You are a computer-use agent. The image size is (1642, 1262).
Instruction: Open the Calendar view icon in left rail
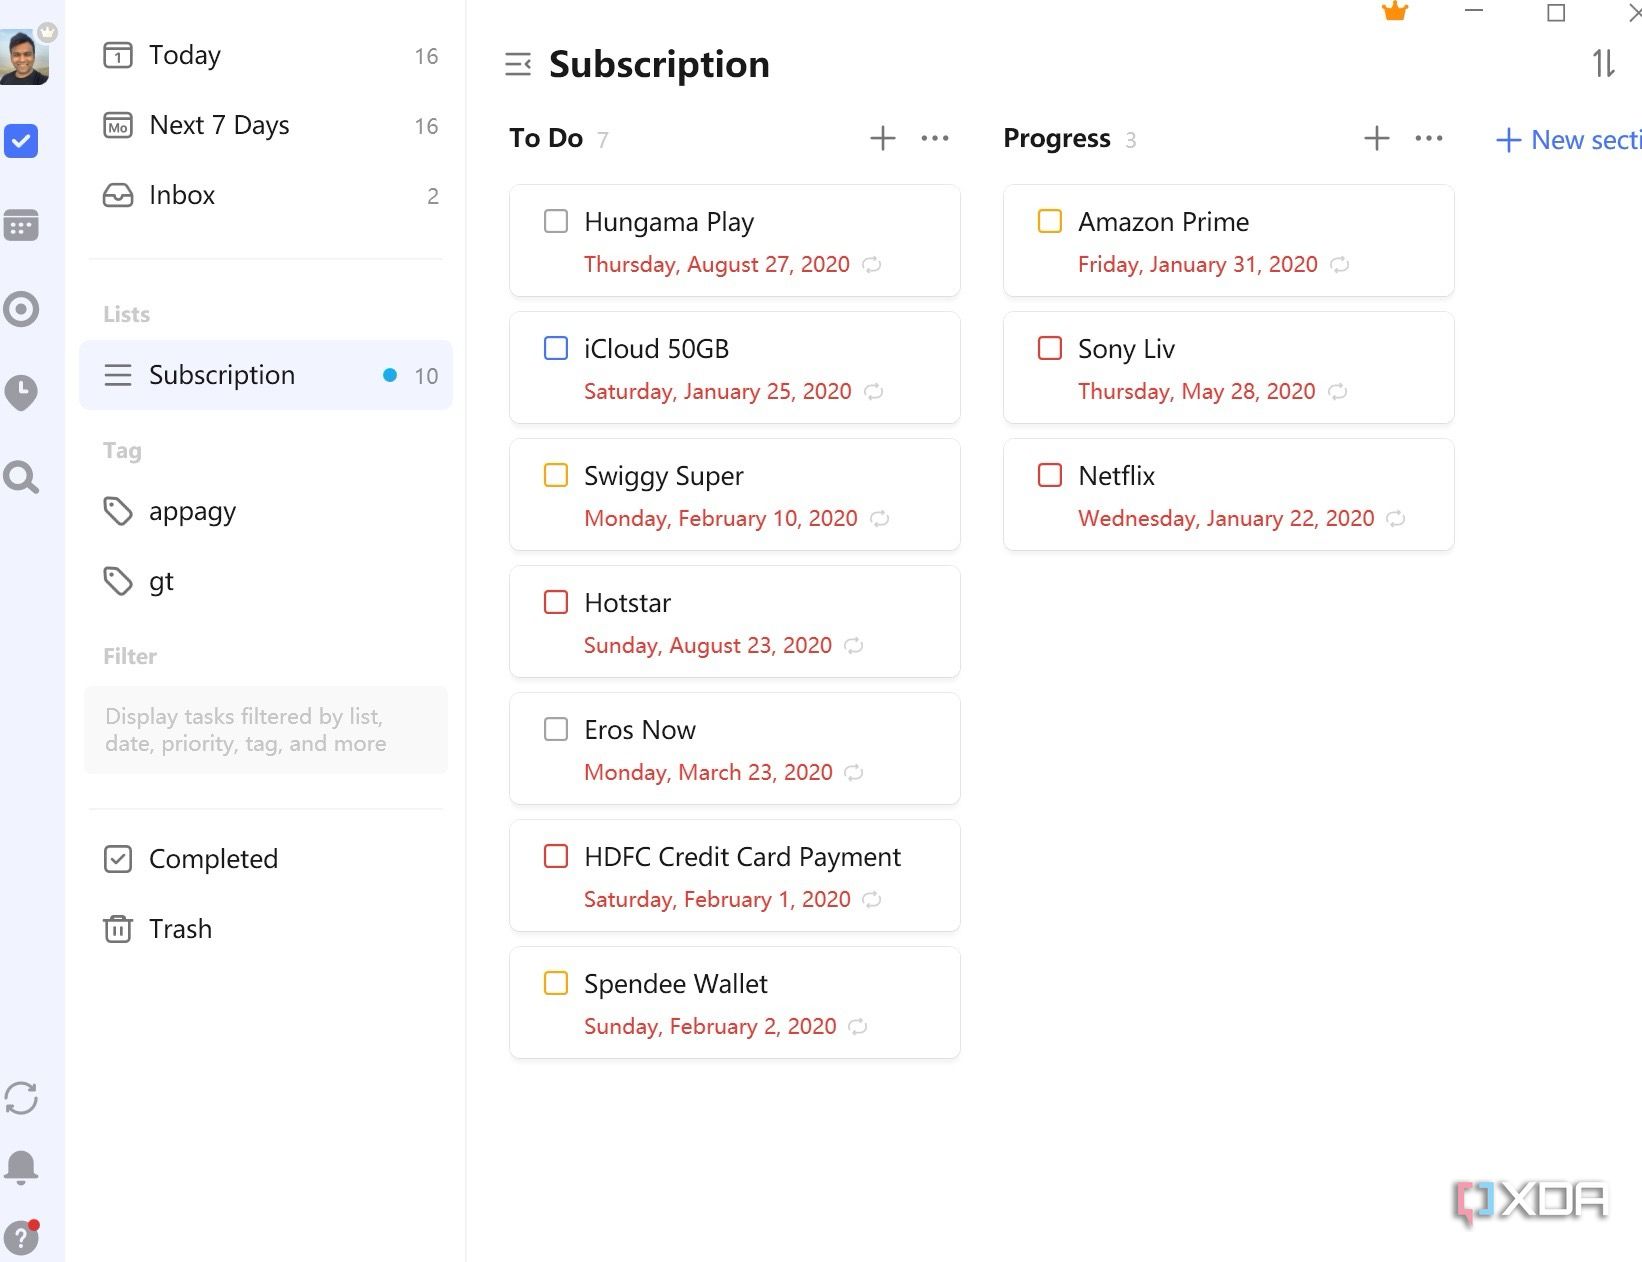(x=21, y=226)
